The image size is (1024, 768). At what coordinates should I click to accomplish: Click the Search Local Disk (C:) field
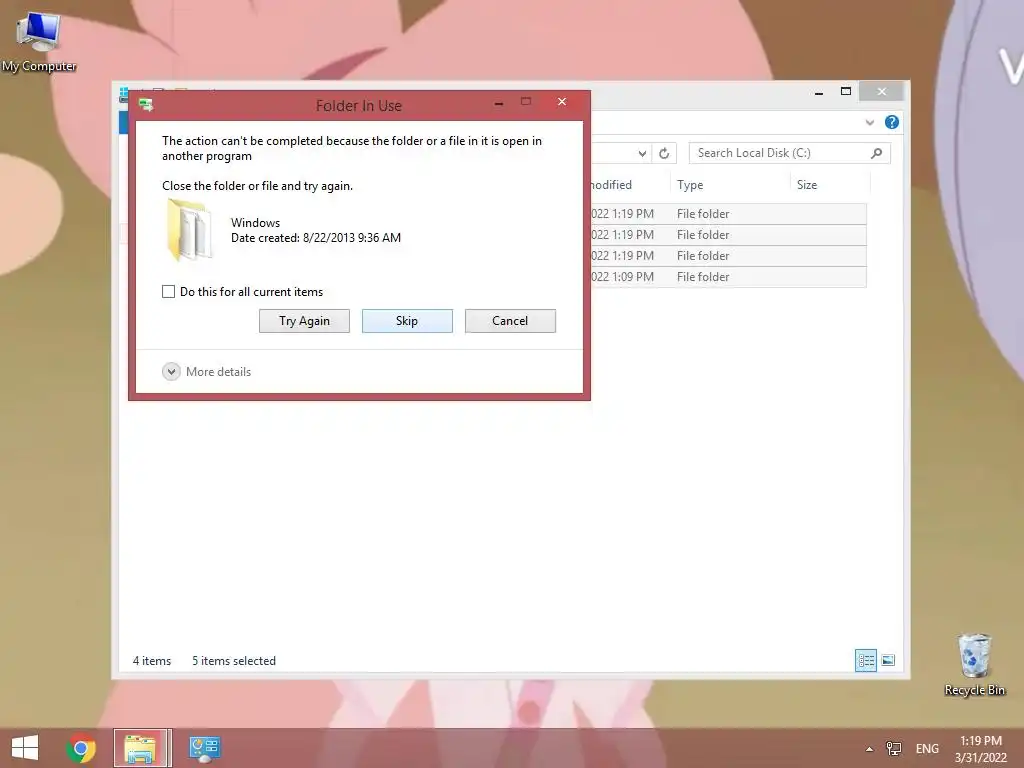tap(789, 153)
